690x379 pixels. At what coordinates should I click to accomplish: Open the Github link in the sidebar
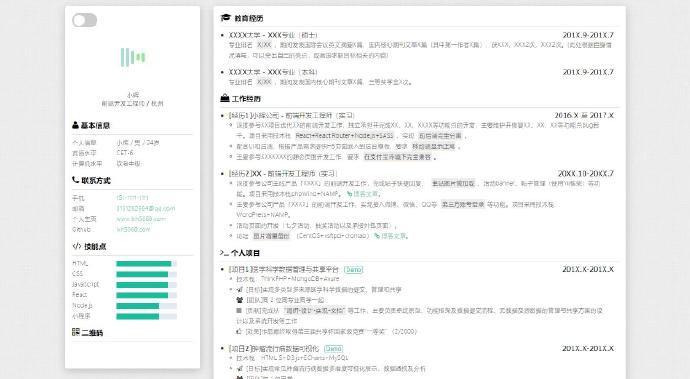[133, 229]
